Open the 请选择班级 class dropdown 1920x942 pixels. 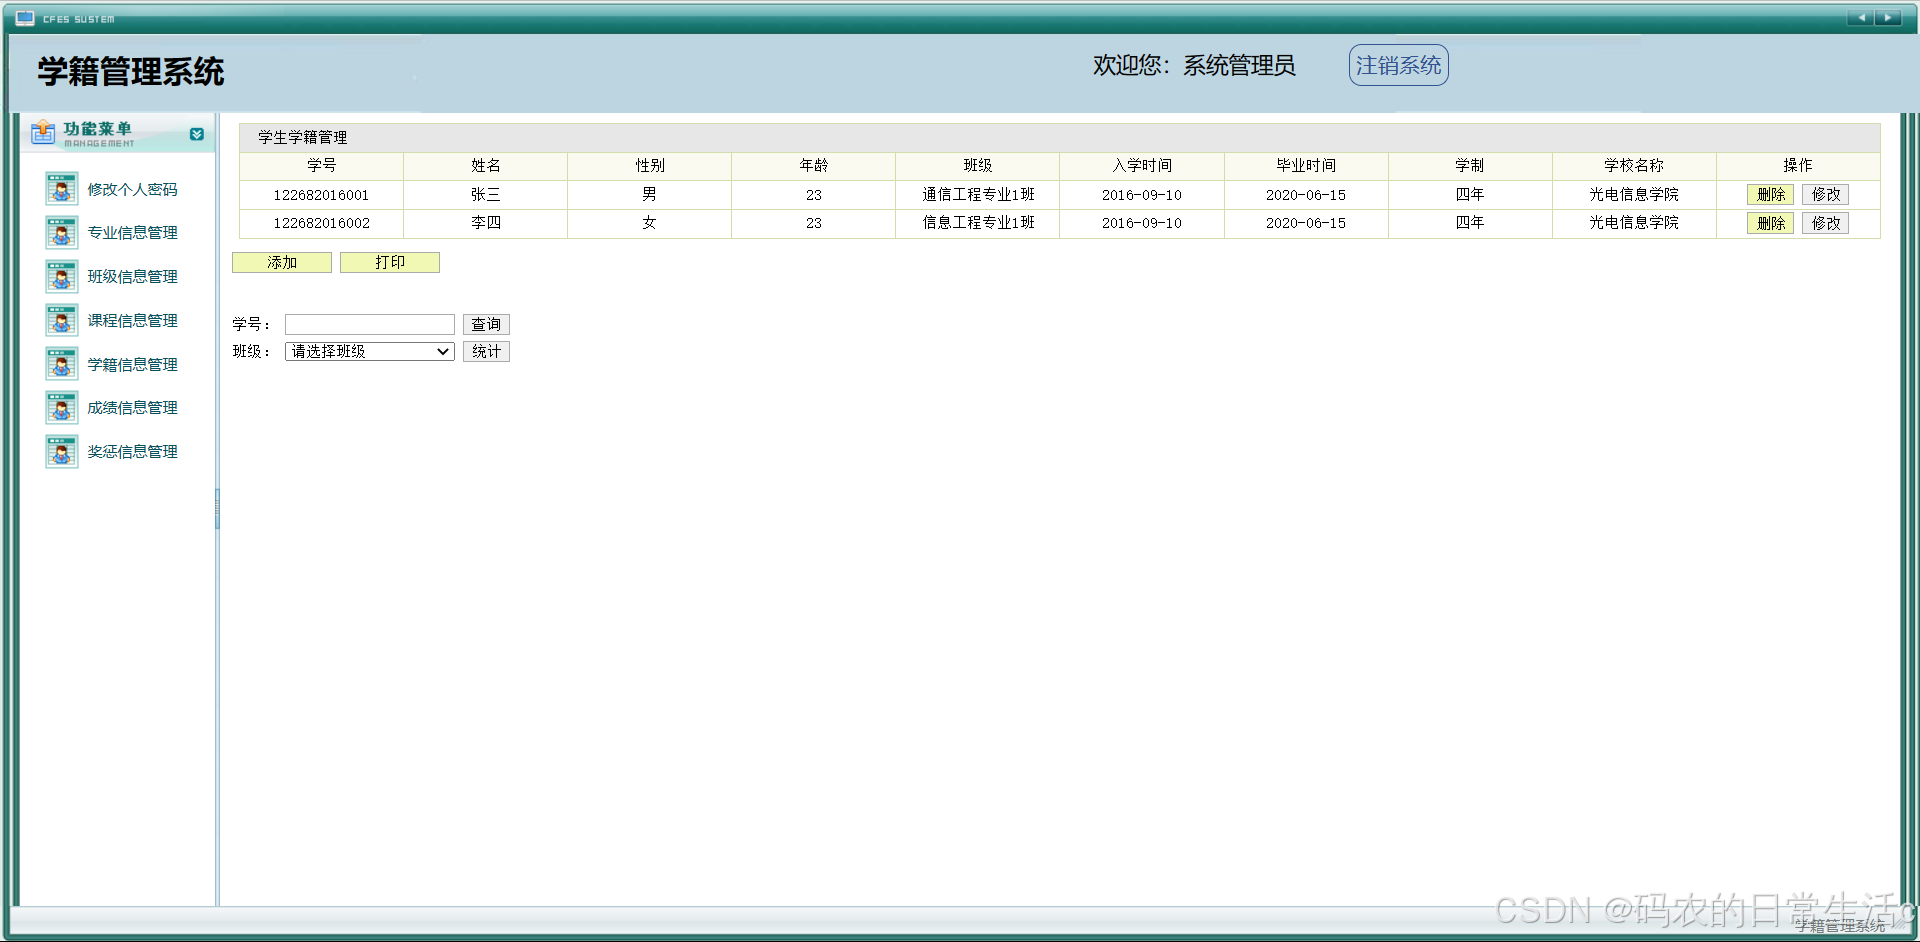pos(369,351)
